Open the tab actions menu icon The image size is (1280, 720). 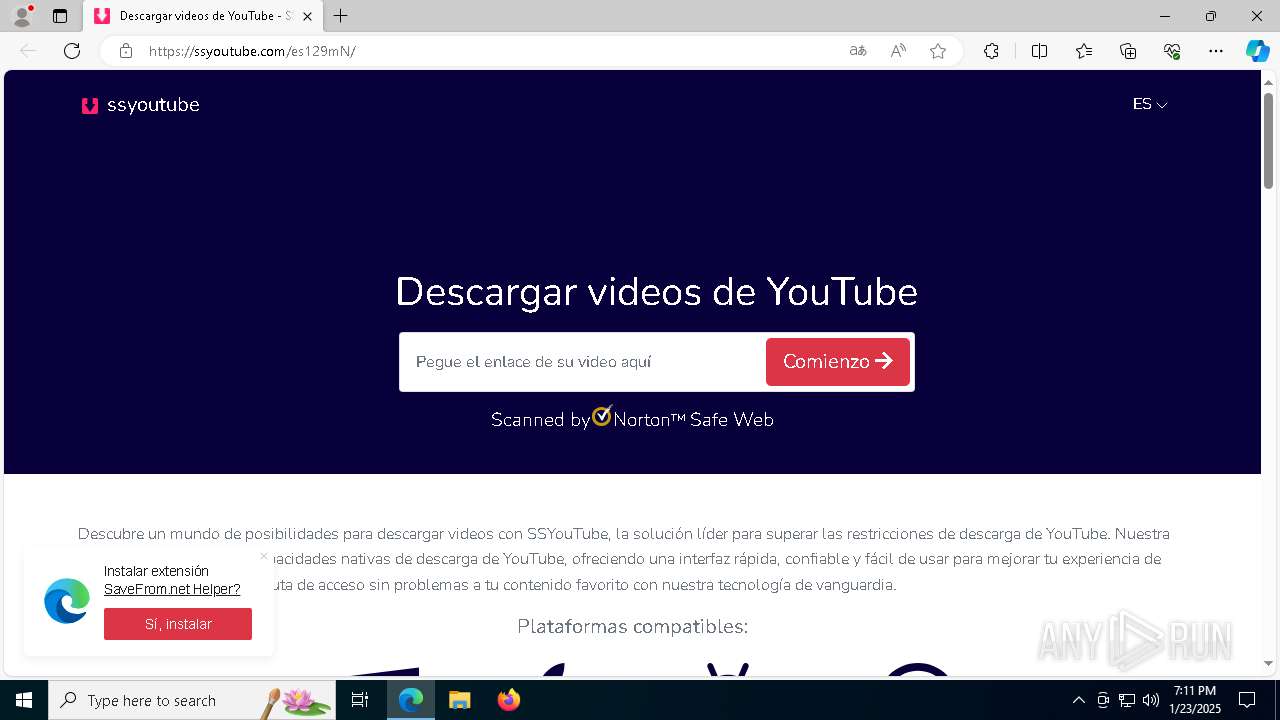point(60,16)
